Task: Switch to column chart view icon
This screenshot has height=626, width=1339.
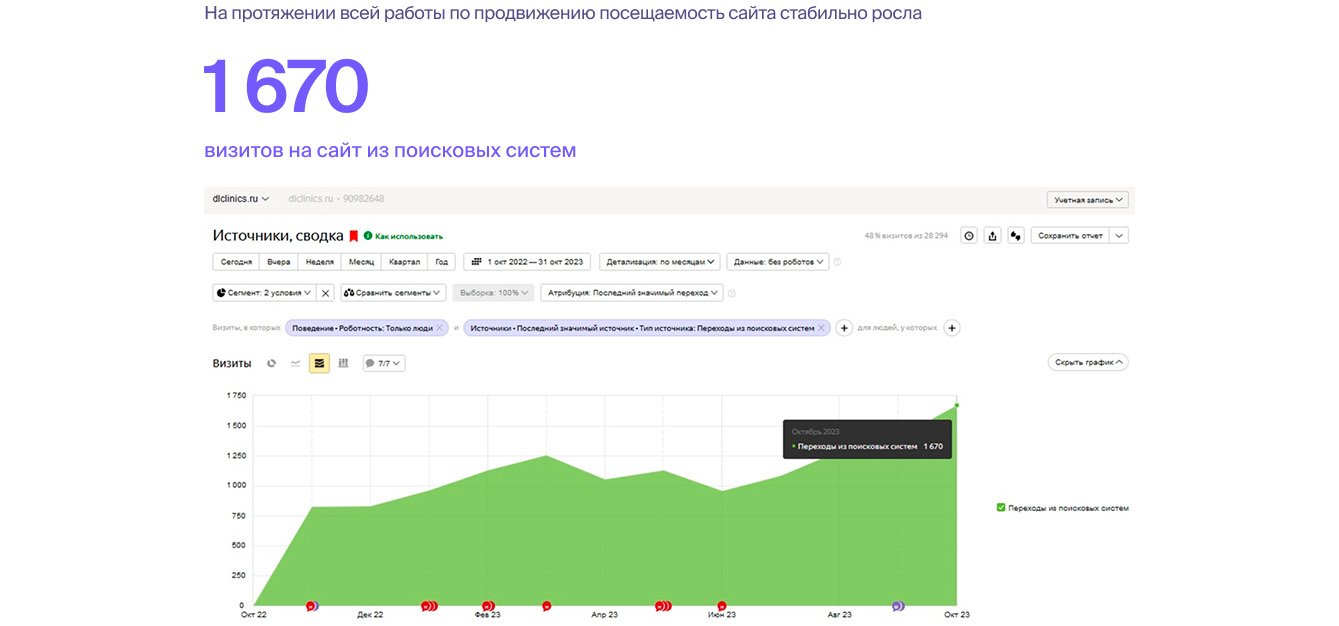Action: click(x=343, y=363)
